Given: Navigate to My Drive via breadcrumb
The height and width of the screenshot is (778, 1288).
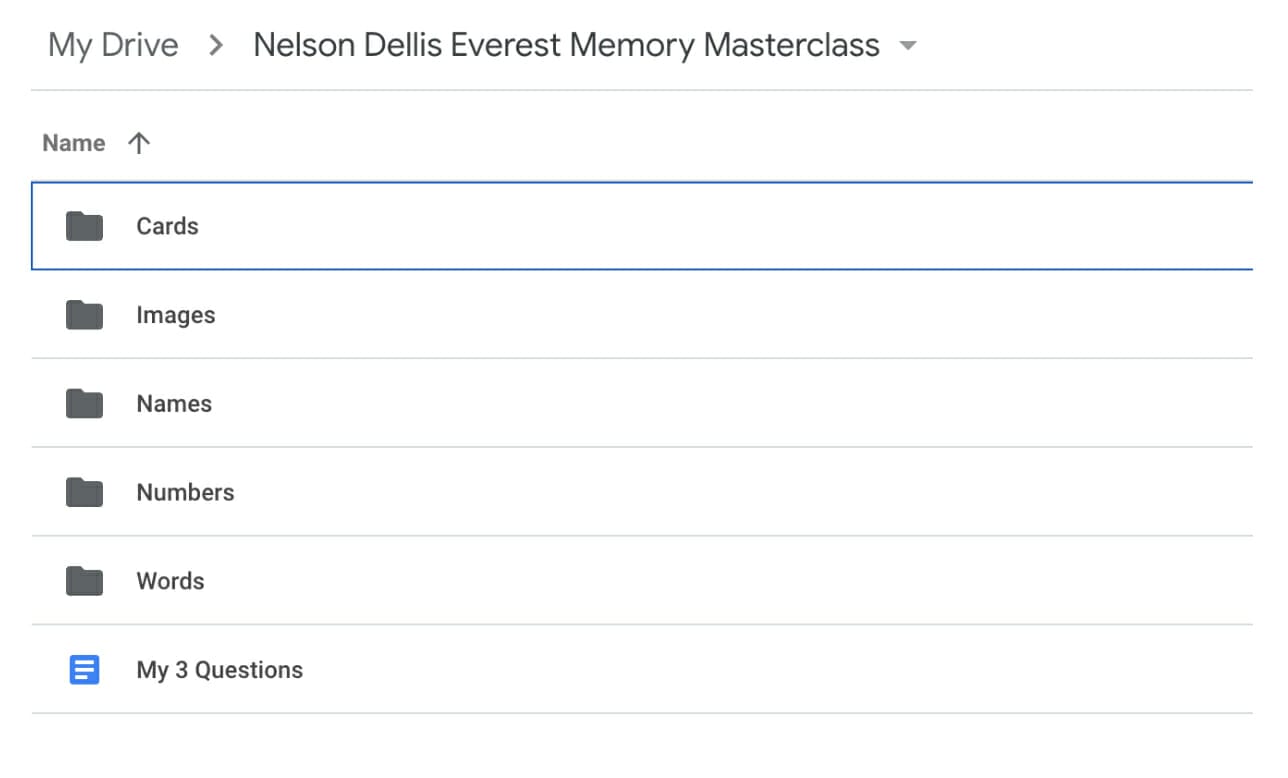Looking at the screenshot, I should click(x=113, y=45).
